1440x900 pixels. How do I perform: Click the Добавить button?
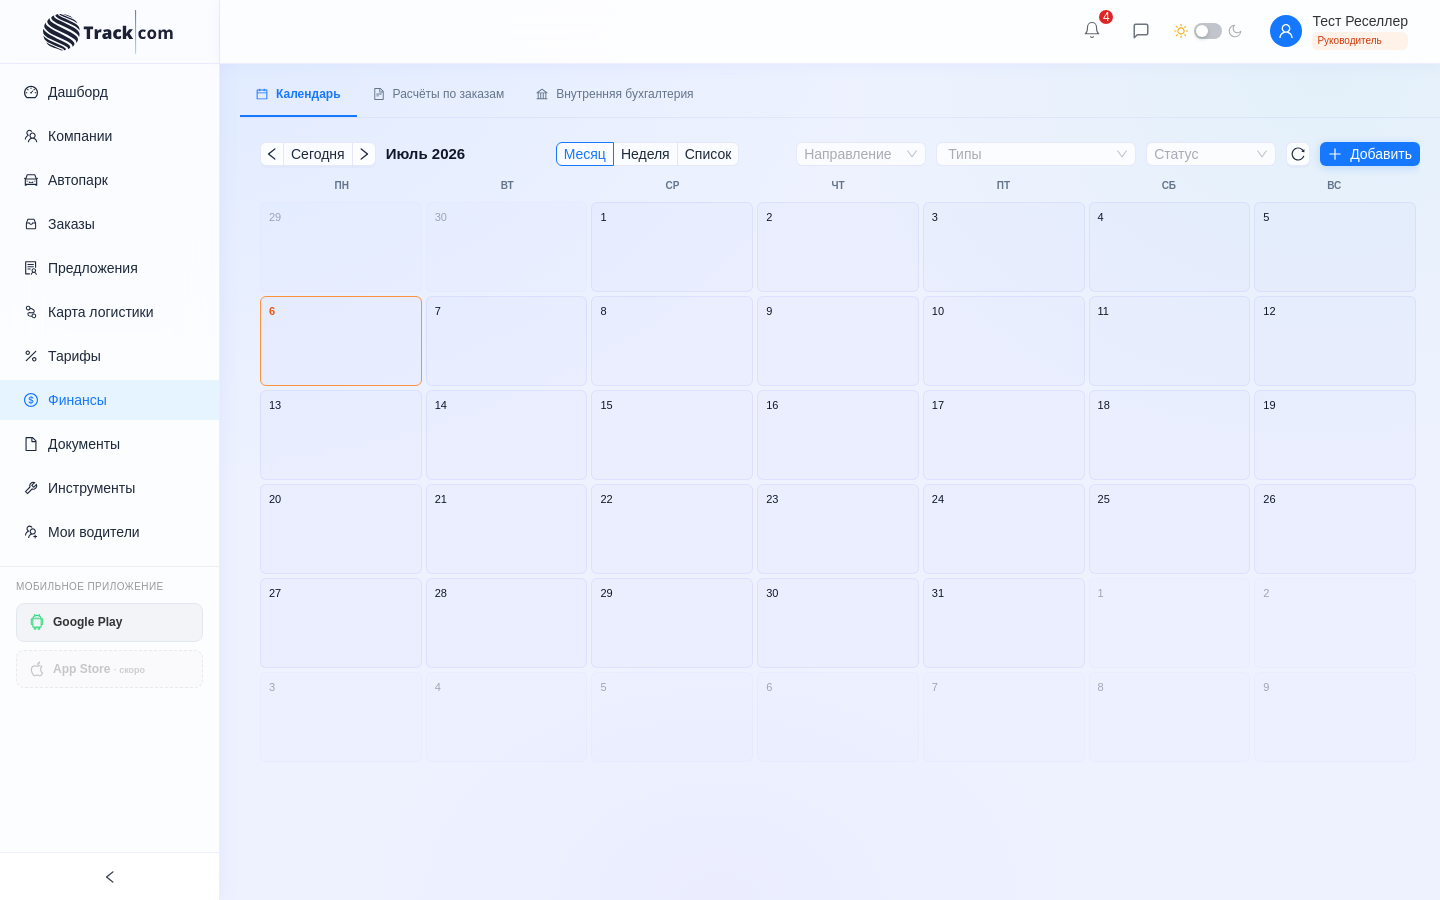pyautogui.click(x=1370, y=154)
